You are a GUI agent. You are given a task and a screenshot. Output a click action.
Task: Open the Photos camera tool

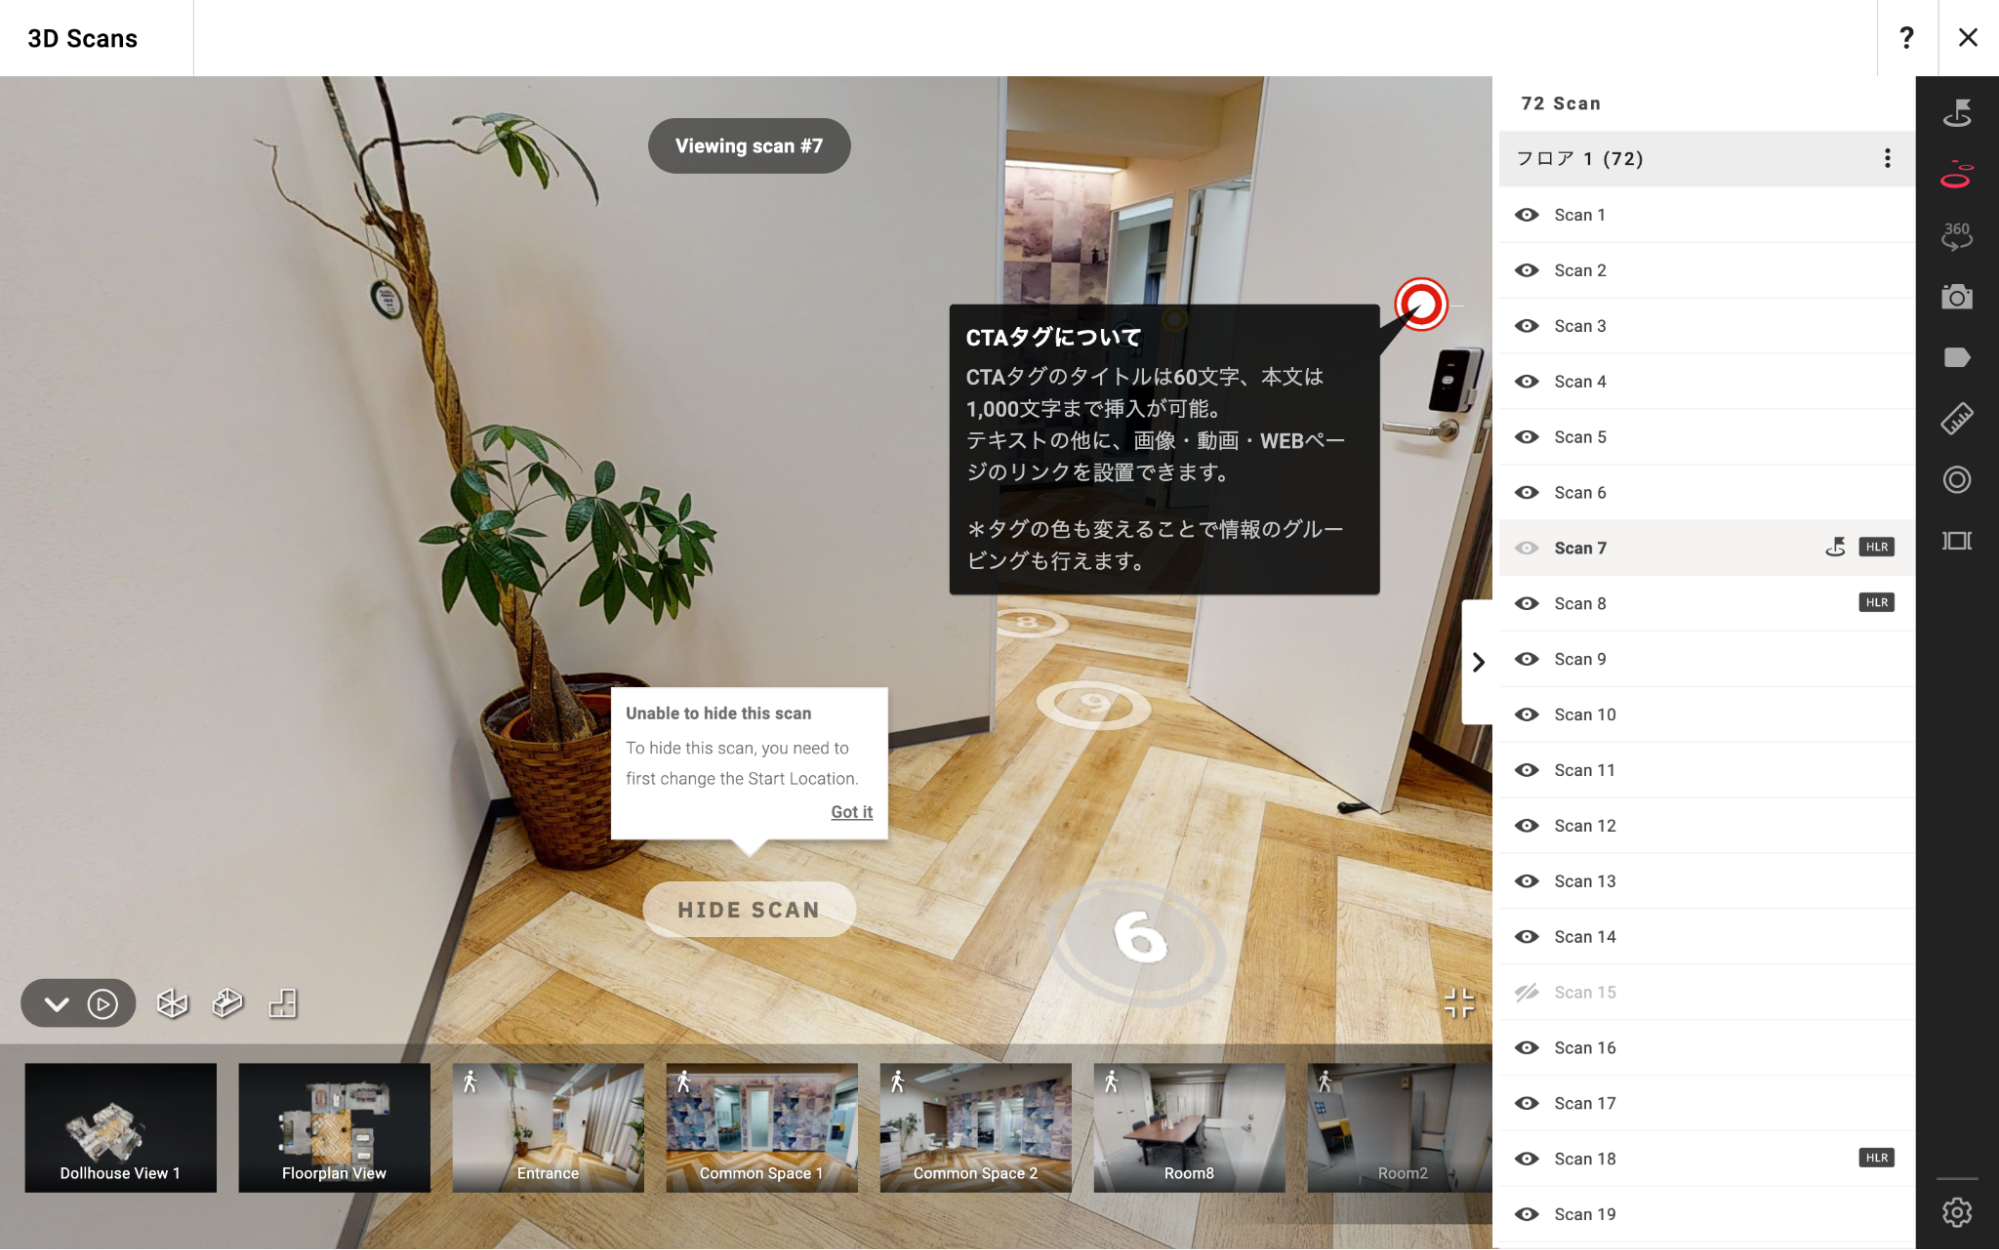[1956, 297]
